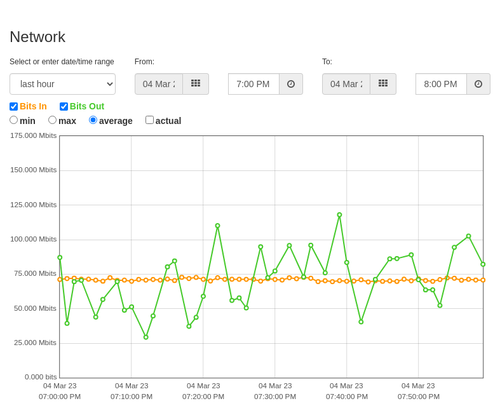The width and height of the screenshot is (500, 403).
Task: Click the 07:30:00 PM time axis label
Action: click(275, 397)
